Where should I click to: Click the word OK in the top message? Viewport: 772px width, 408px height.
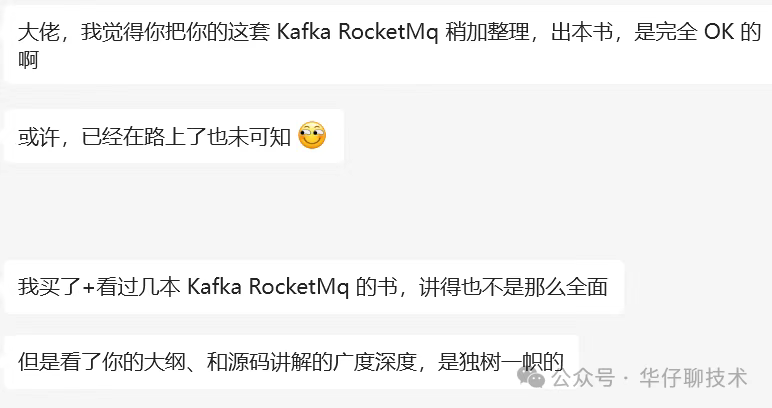(x=719, y=32)
